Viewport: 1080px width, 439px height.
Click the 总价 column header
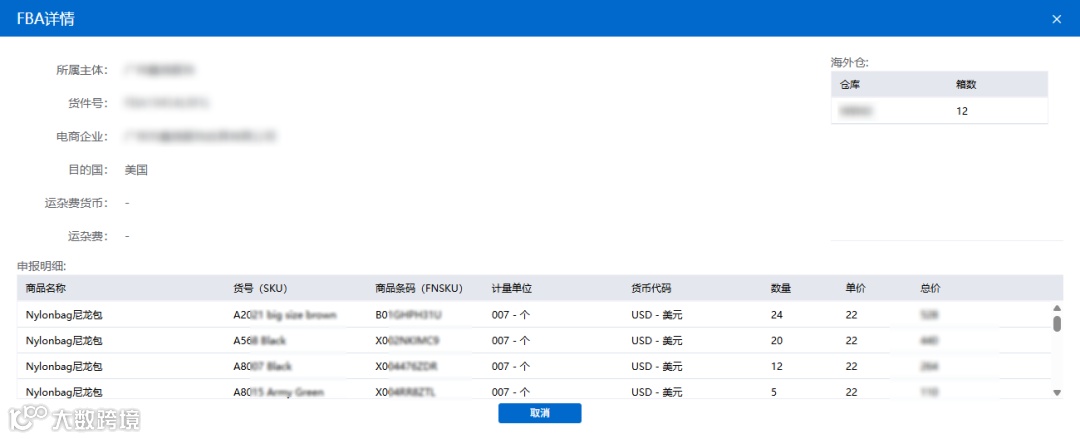point(931,288)
